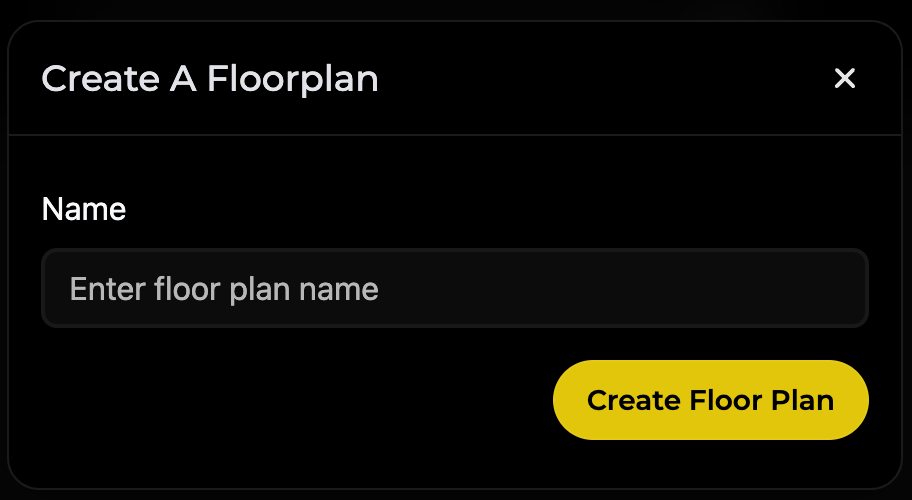Viewport: 912px width, 500px height.
Task: Click the Name field label
Action: [84, 209]
